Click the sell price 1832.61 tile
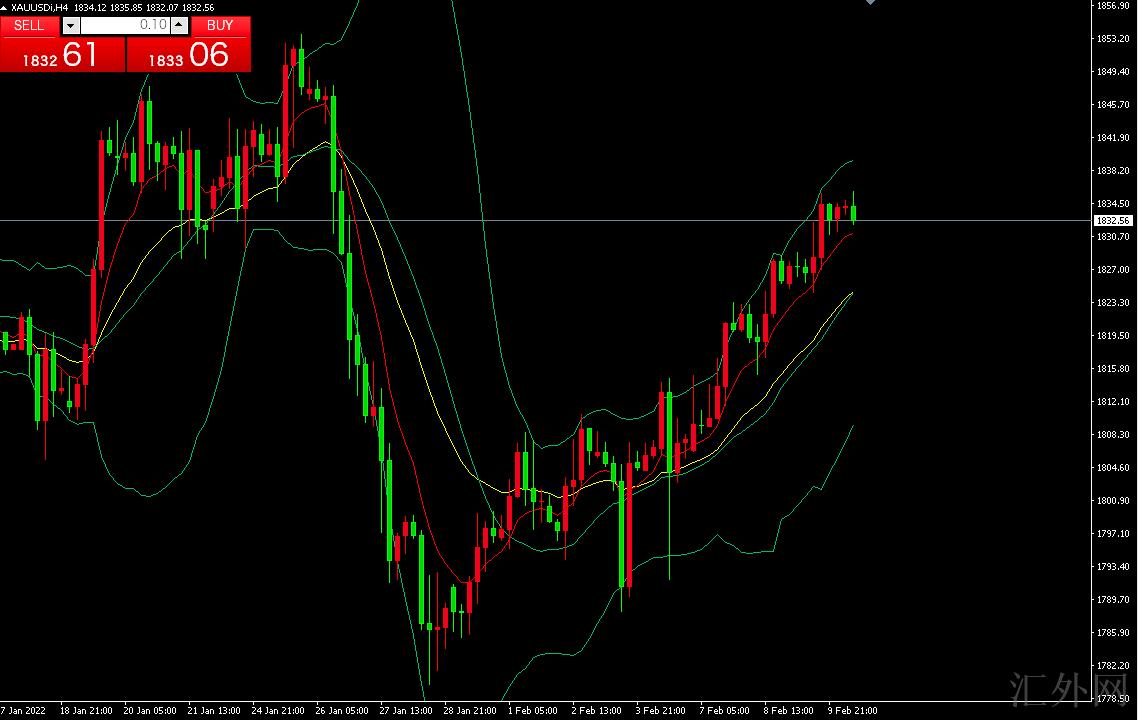The height and width of the screenshot is (720, 1138). 62,56
